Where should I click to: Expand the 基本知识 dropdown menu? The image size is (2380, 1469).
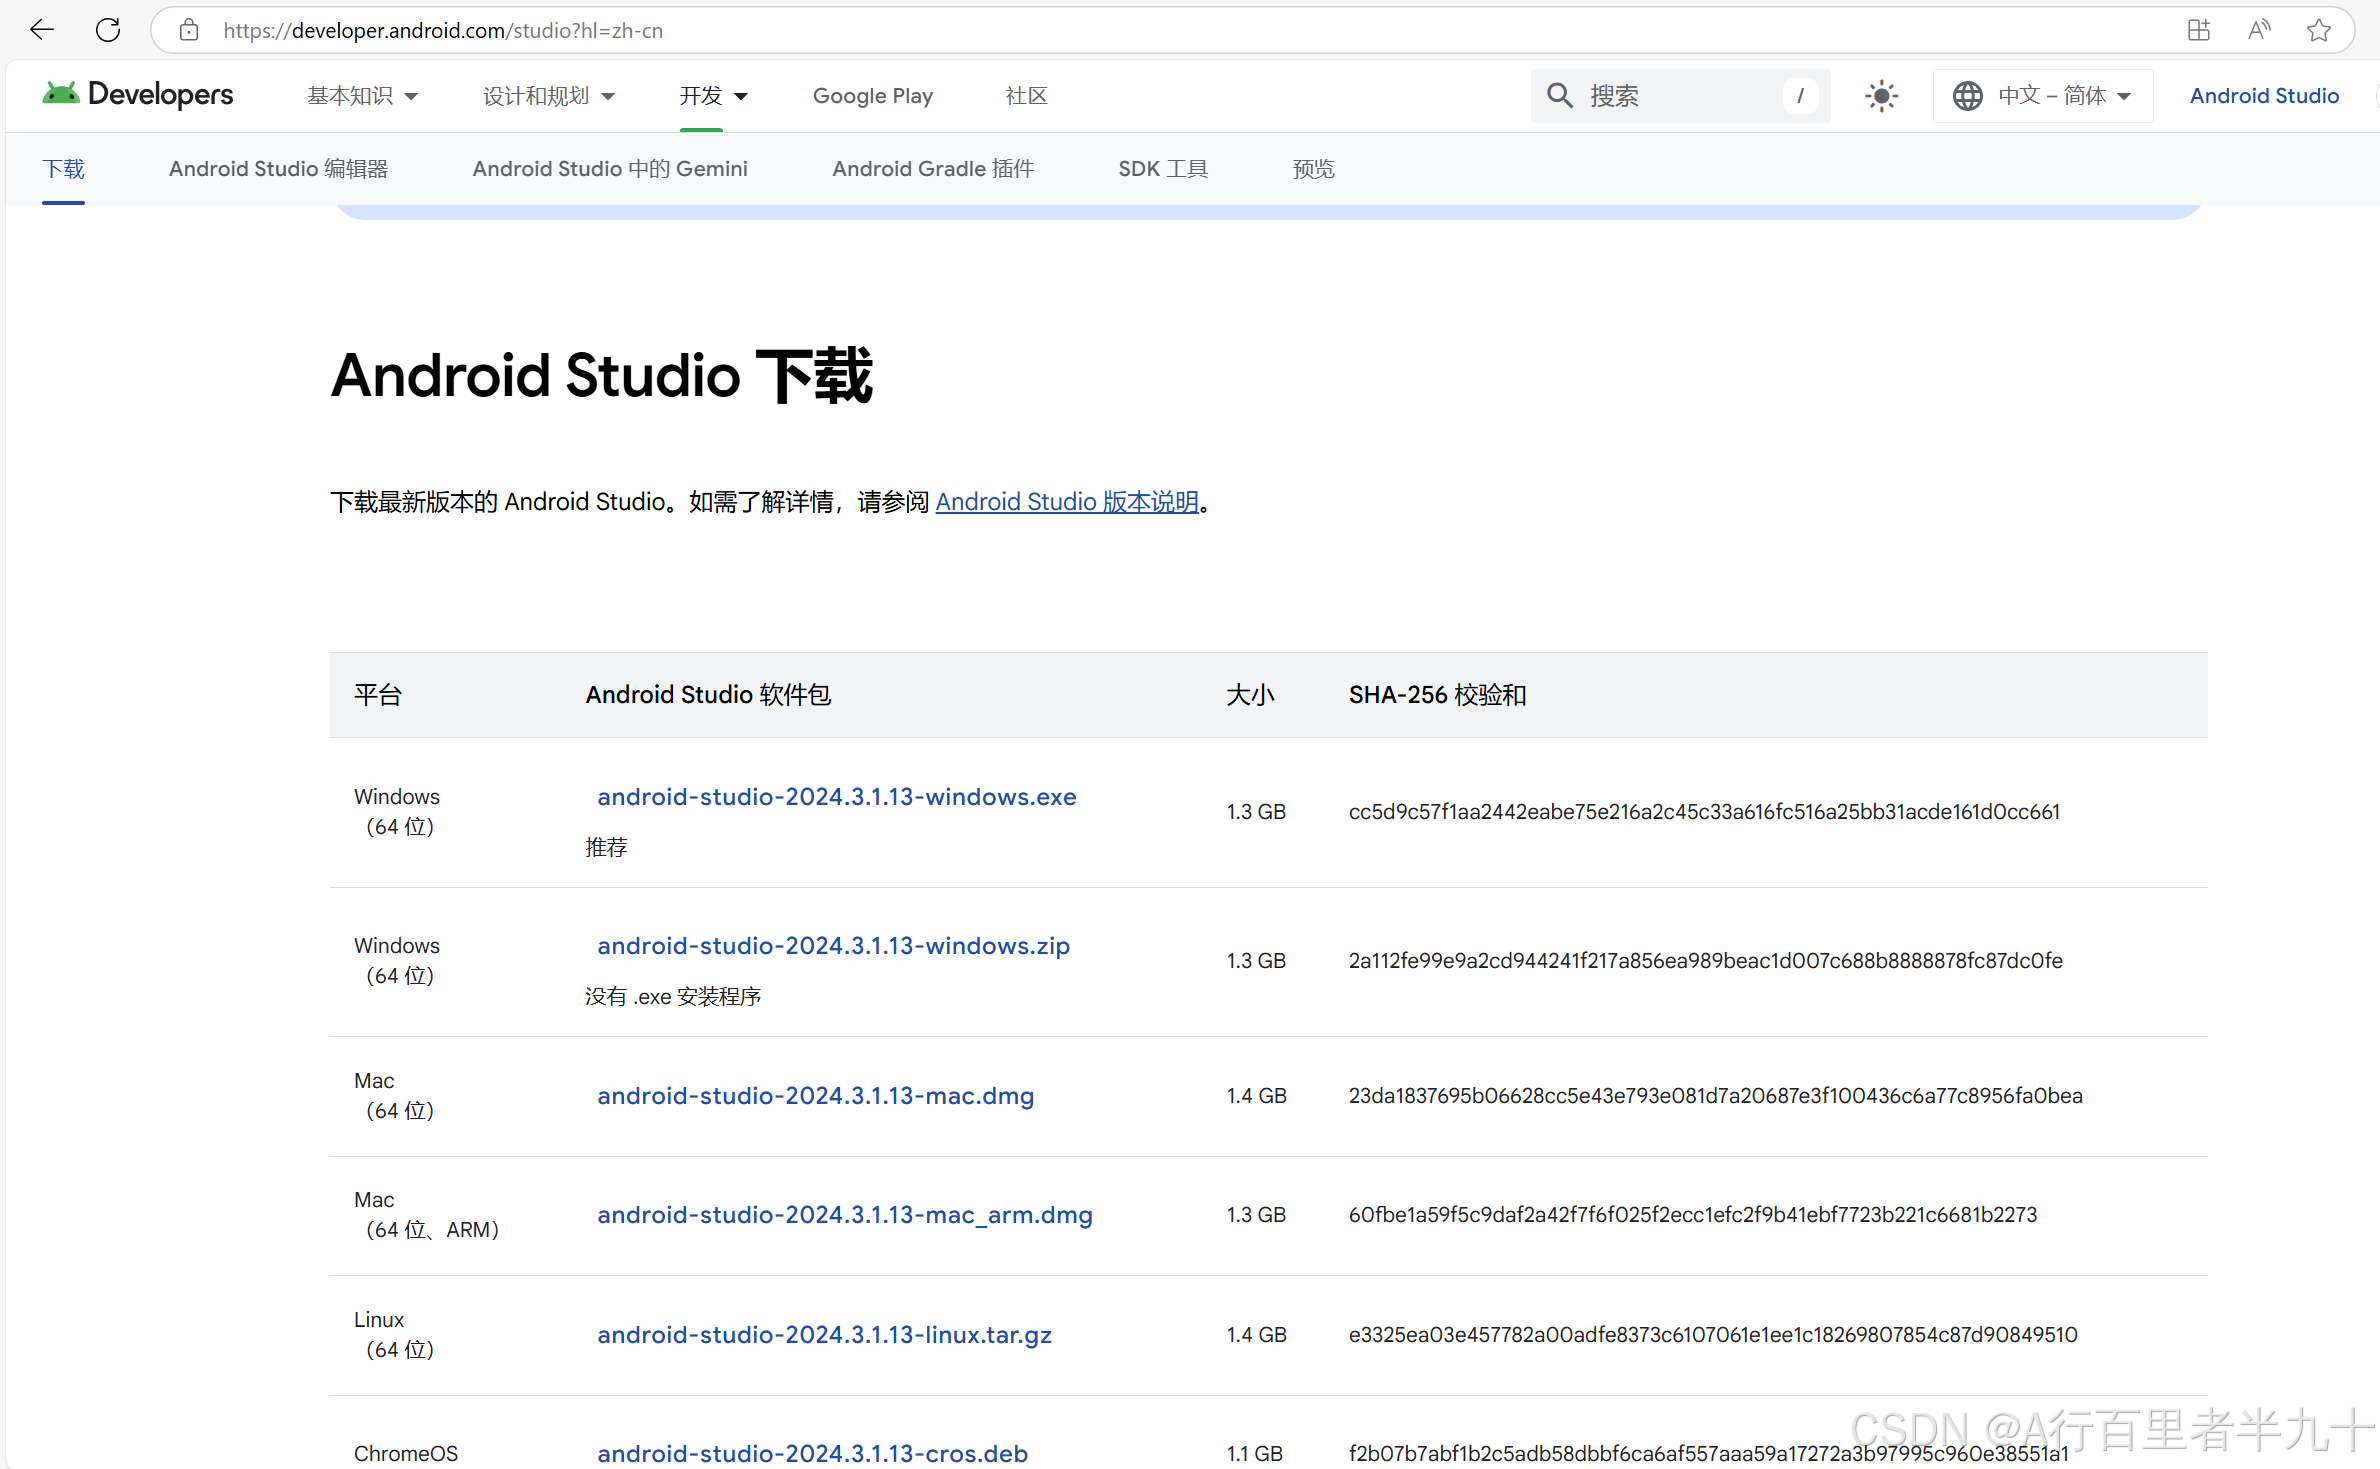click(x=362, y=96)
